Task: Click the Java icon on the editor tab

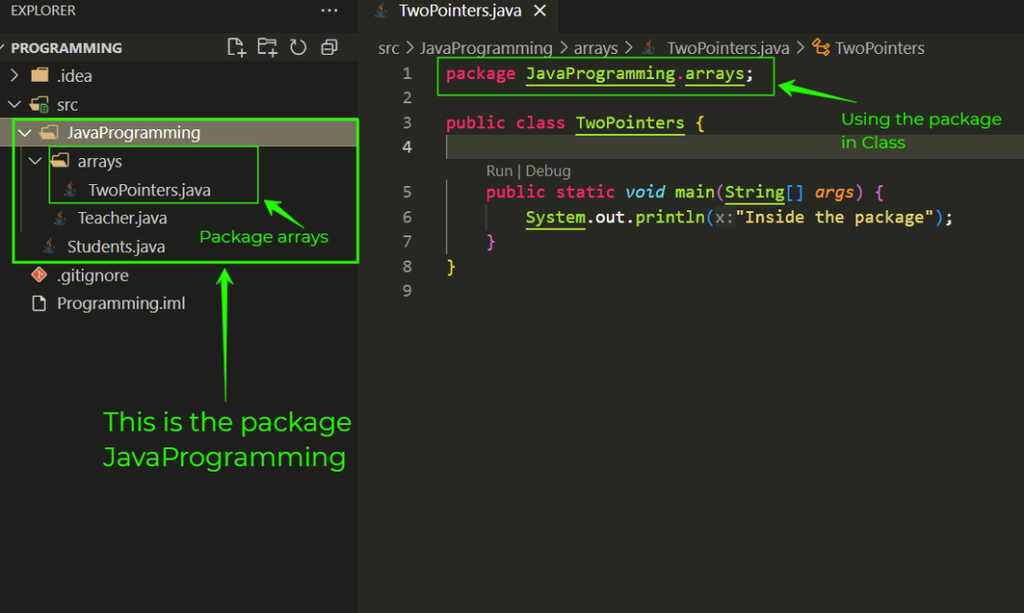Action: 382,10
